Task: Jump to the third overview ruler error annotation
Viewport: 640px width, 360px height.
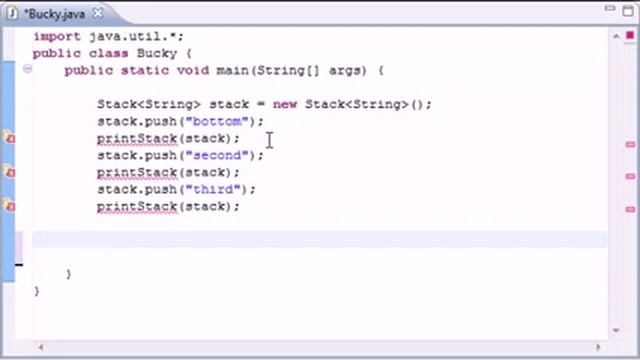Action: pos(630,209)
